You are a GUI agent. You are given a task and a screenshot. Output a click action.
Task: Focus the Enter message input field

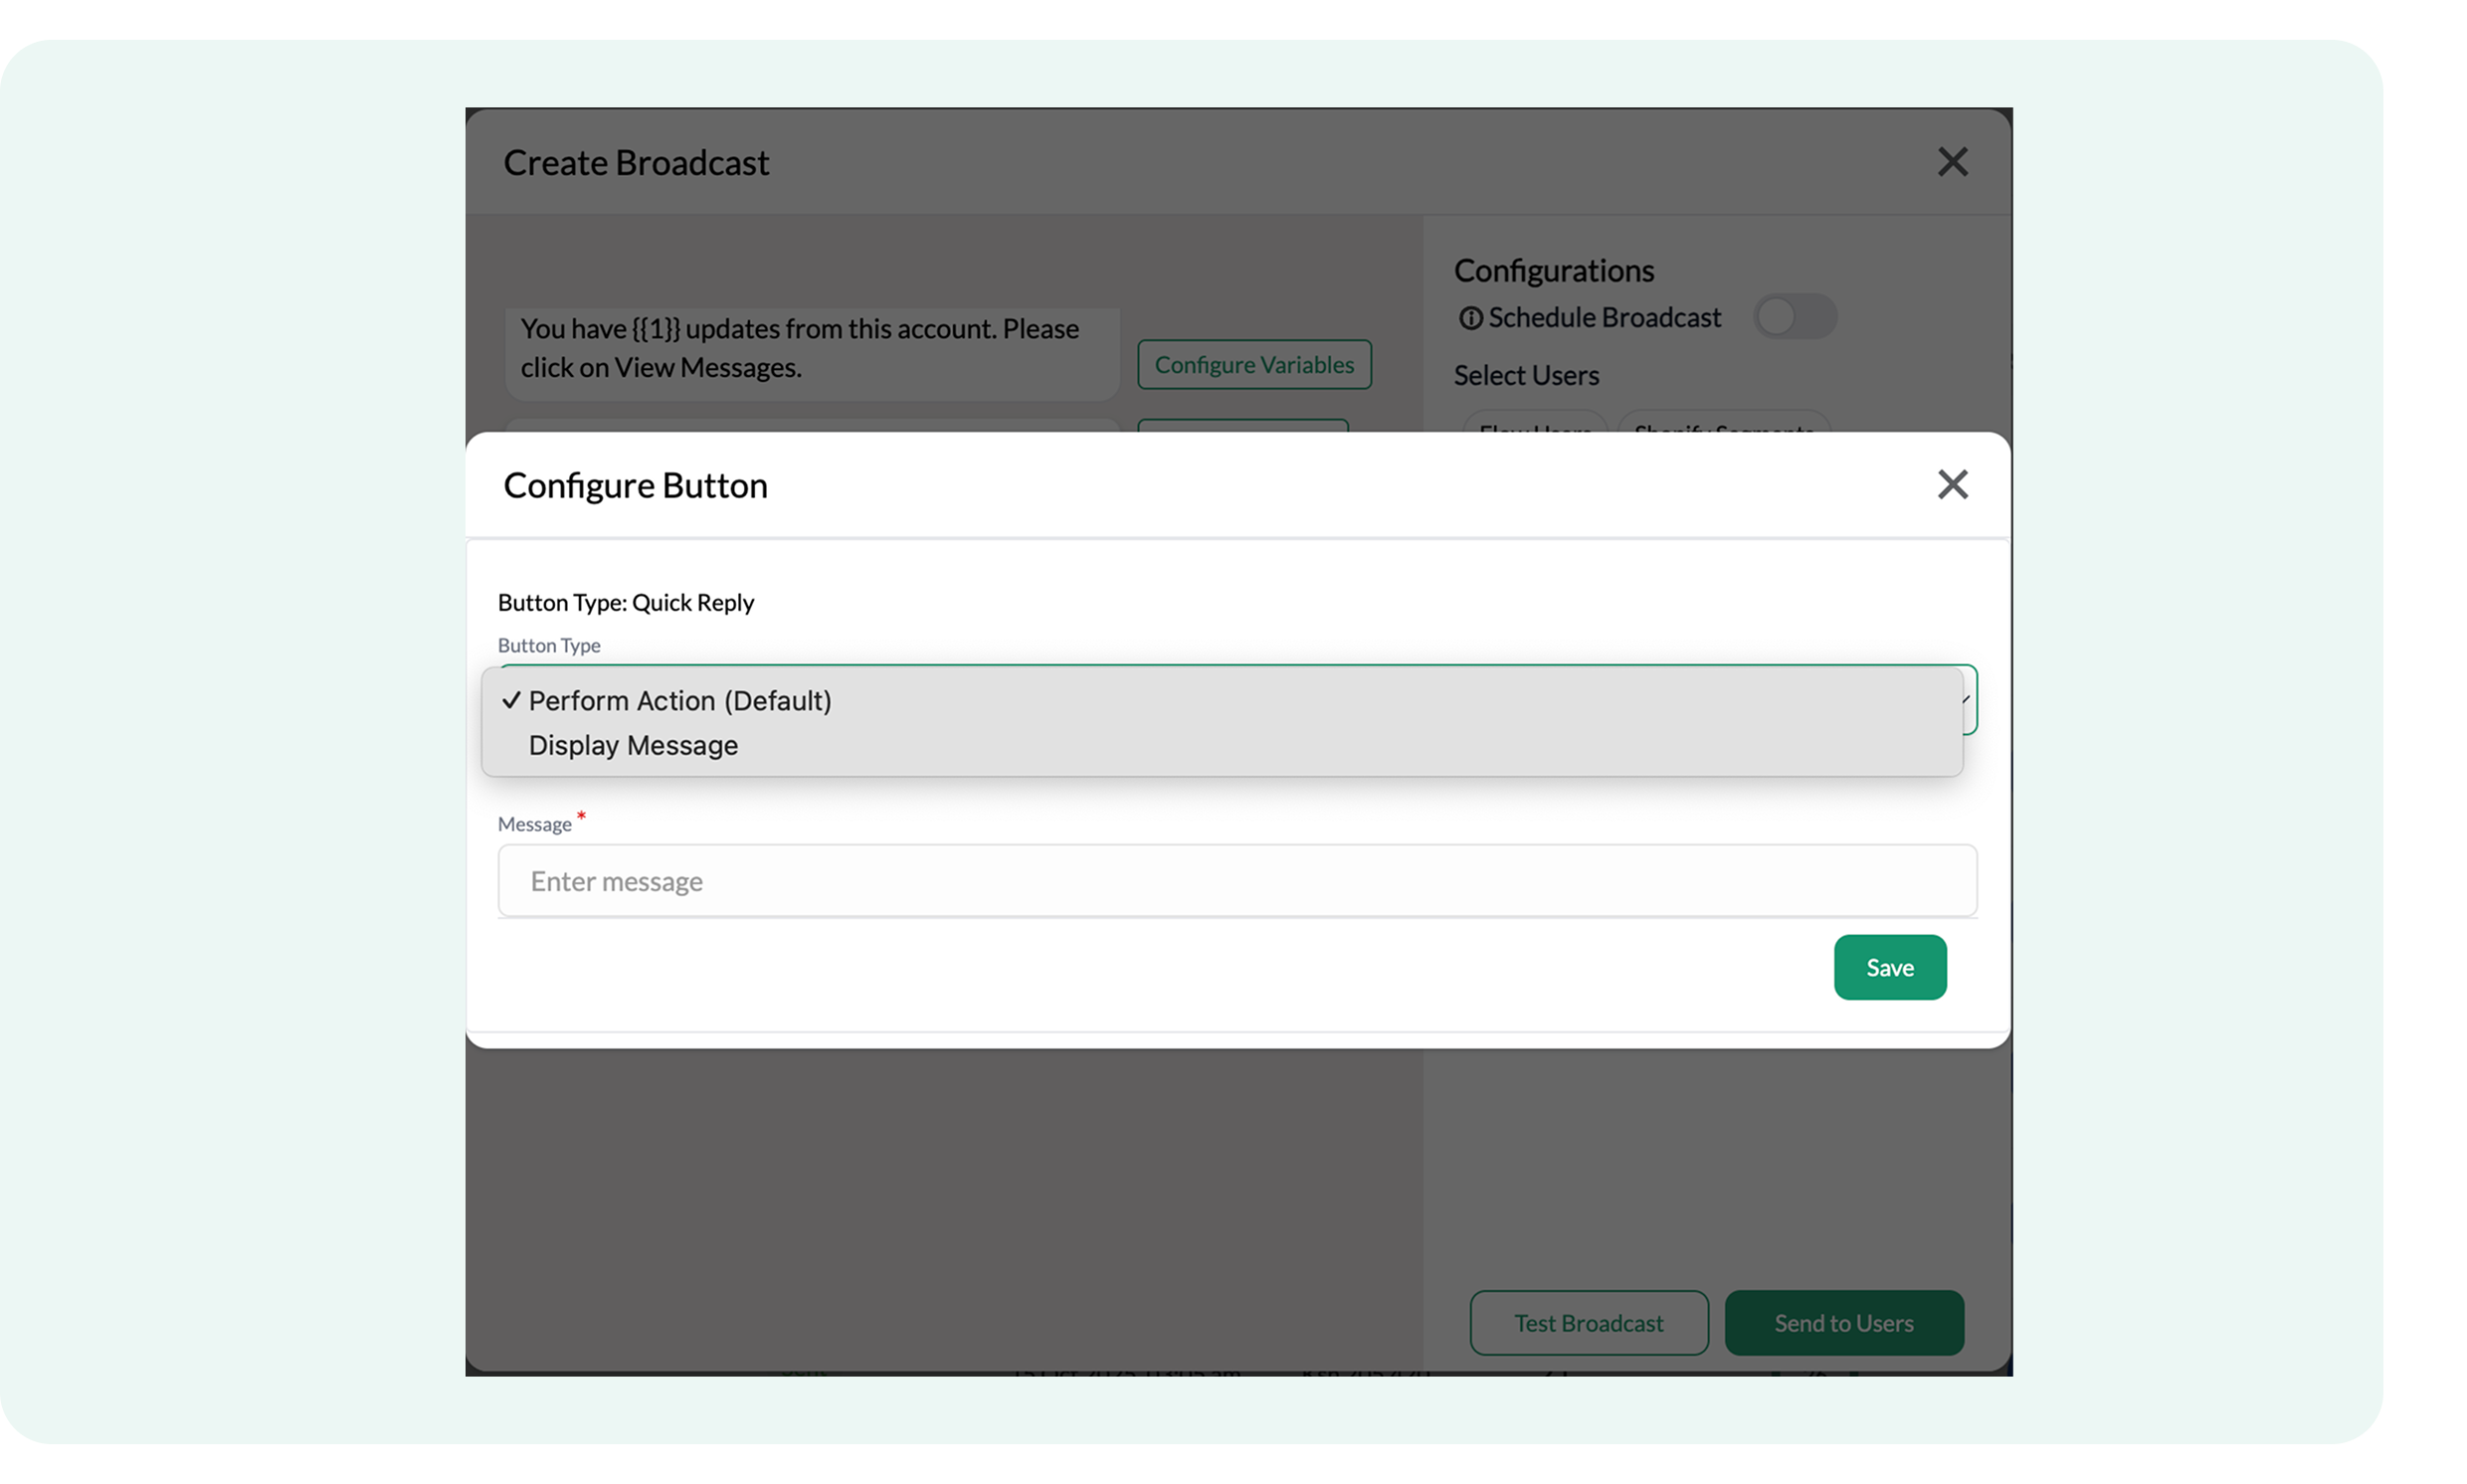(x=1236, y=881)
